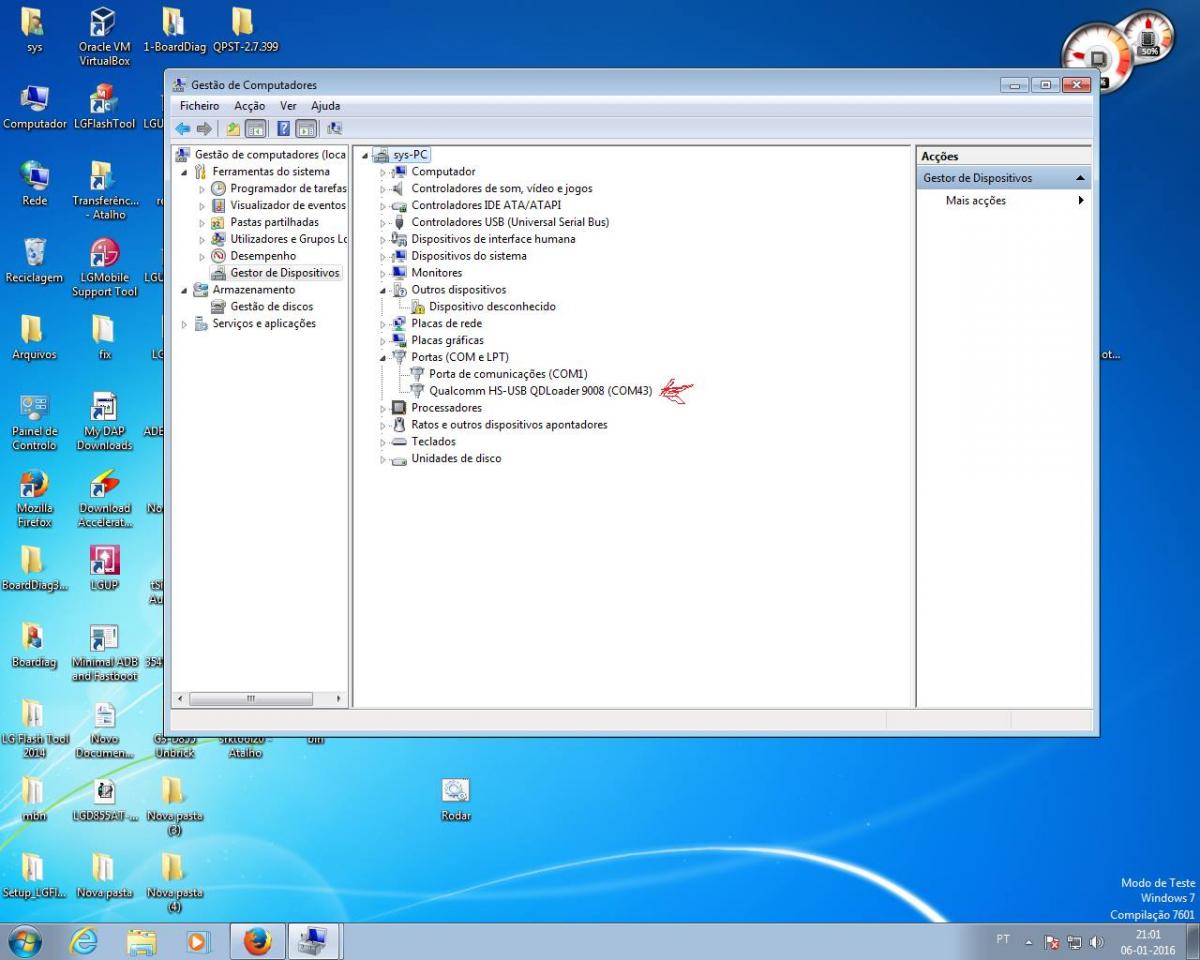
Task: Expand the Programador de tarefas node
Action: tap(202, 189)
